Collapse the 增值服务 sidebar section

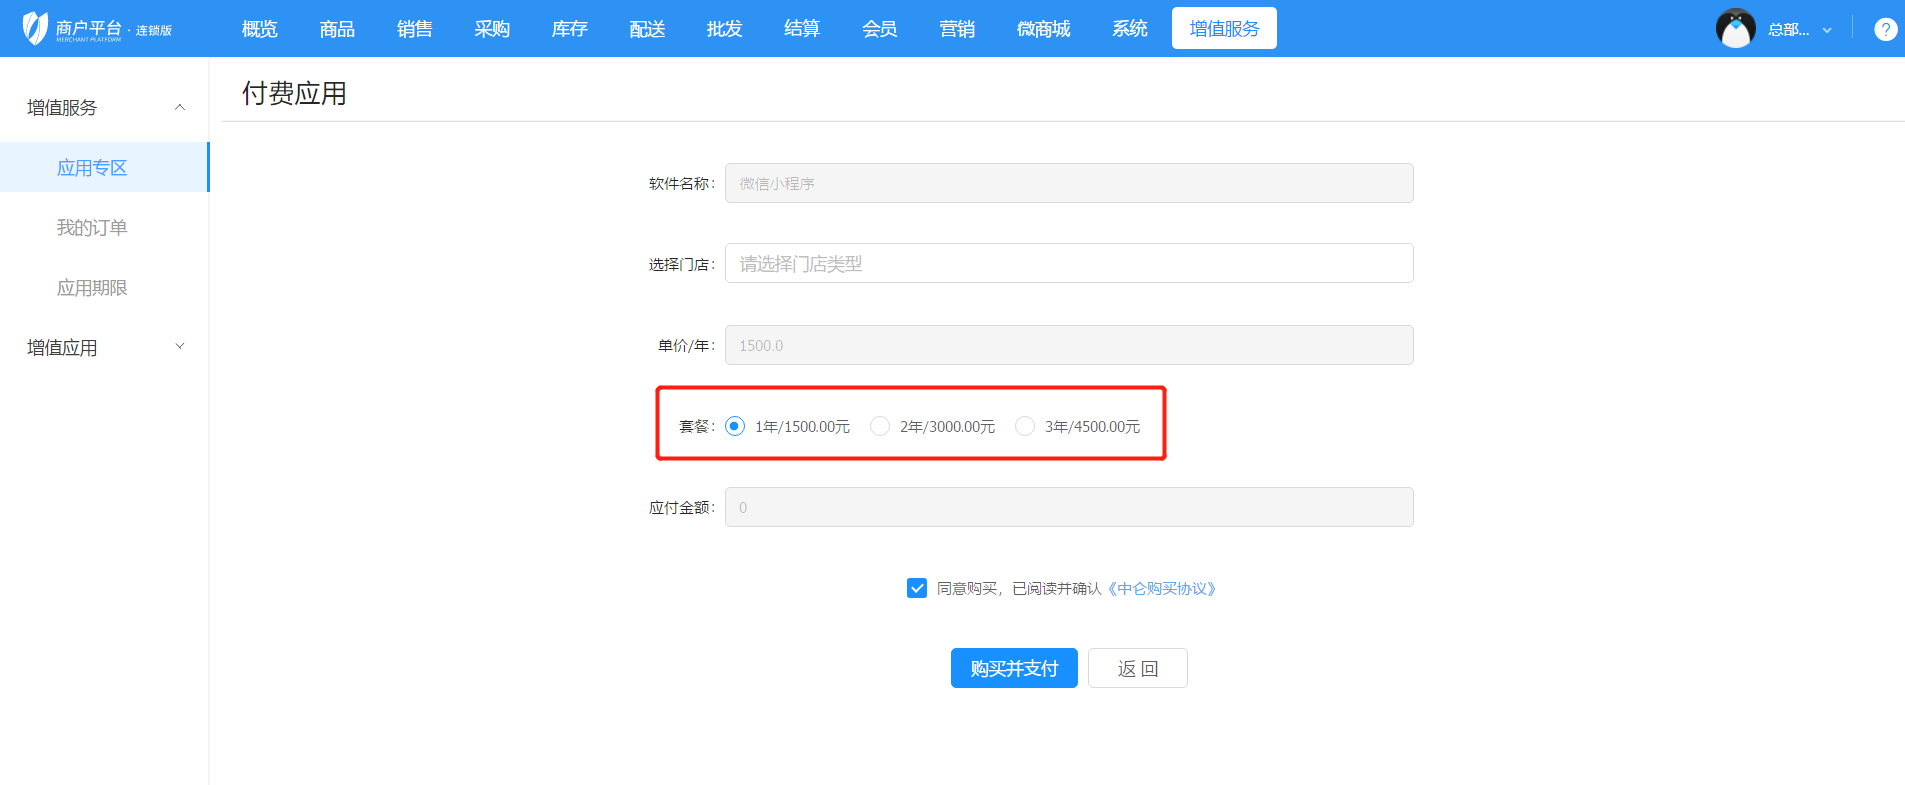[x=180, y=107]
